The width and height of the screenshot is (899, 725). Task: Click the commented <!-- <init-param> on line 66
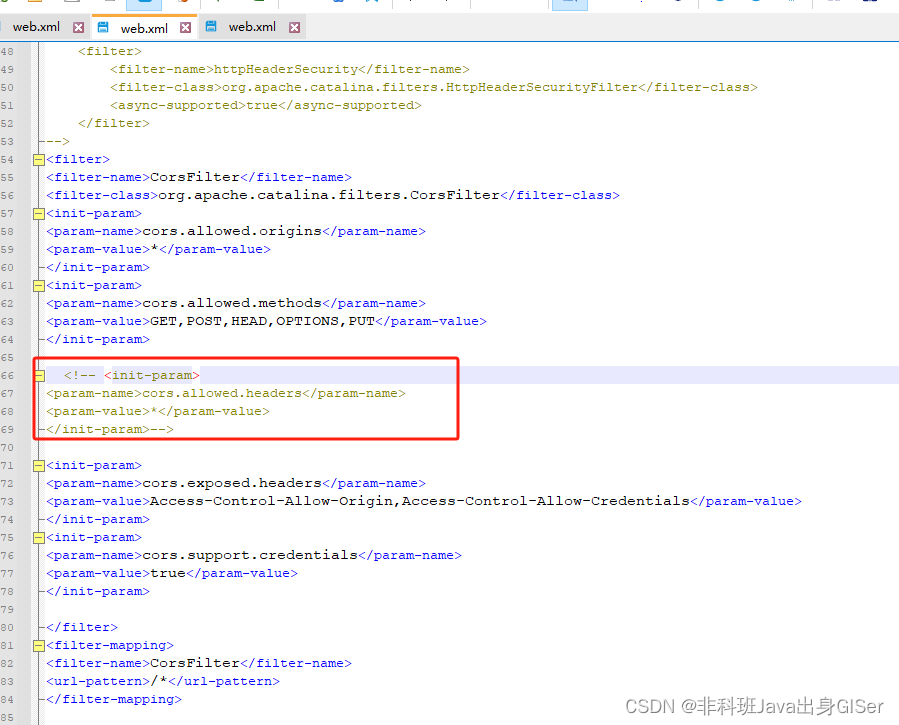point(131,375)
